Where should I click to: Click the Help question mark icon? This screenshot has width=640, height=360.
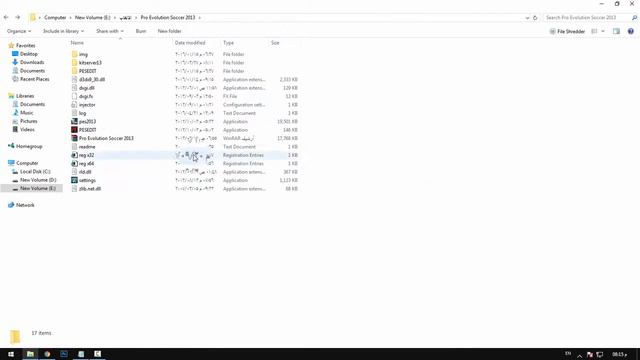coord(631,31)
